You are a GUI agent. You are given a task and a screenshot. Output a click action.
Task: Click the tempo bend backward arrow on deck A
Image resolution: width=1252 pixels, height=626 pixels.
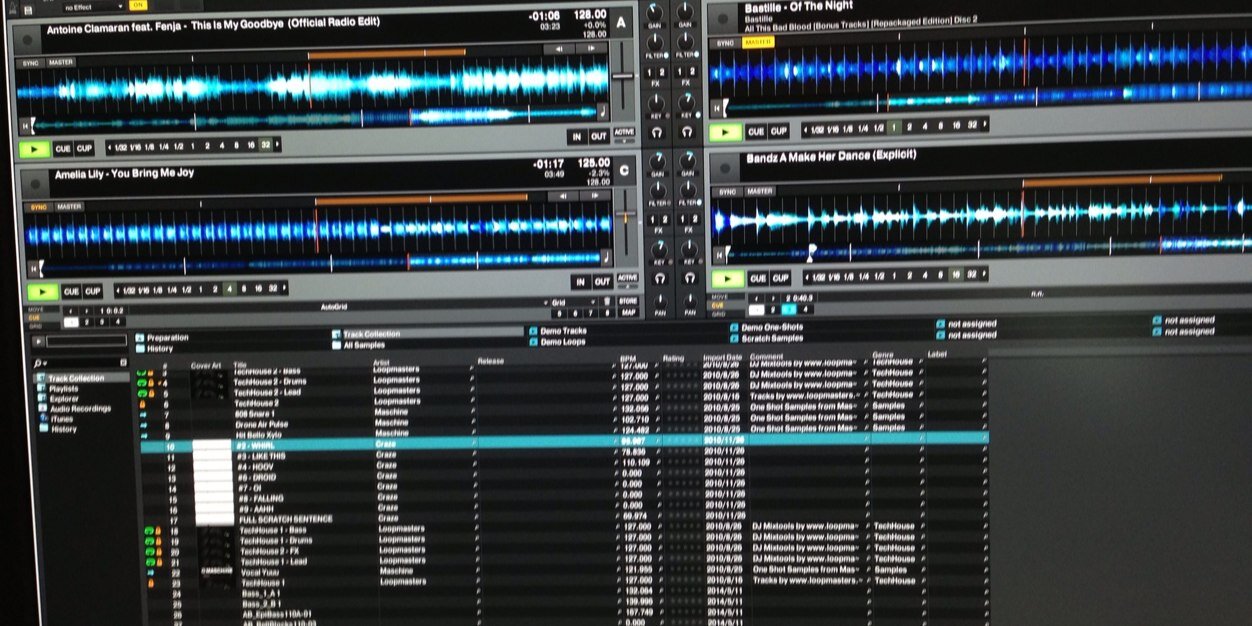tap(561, 49)
